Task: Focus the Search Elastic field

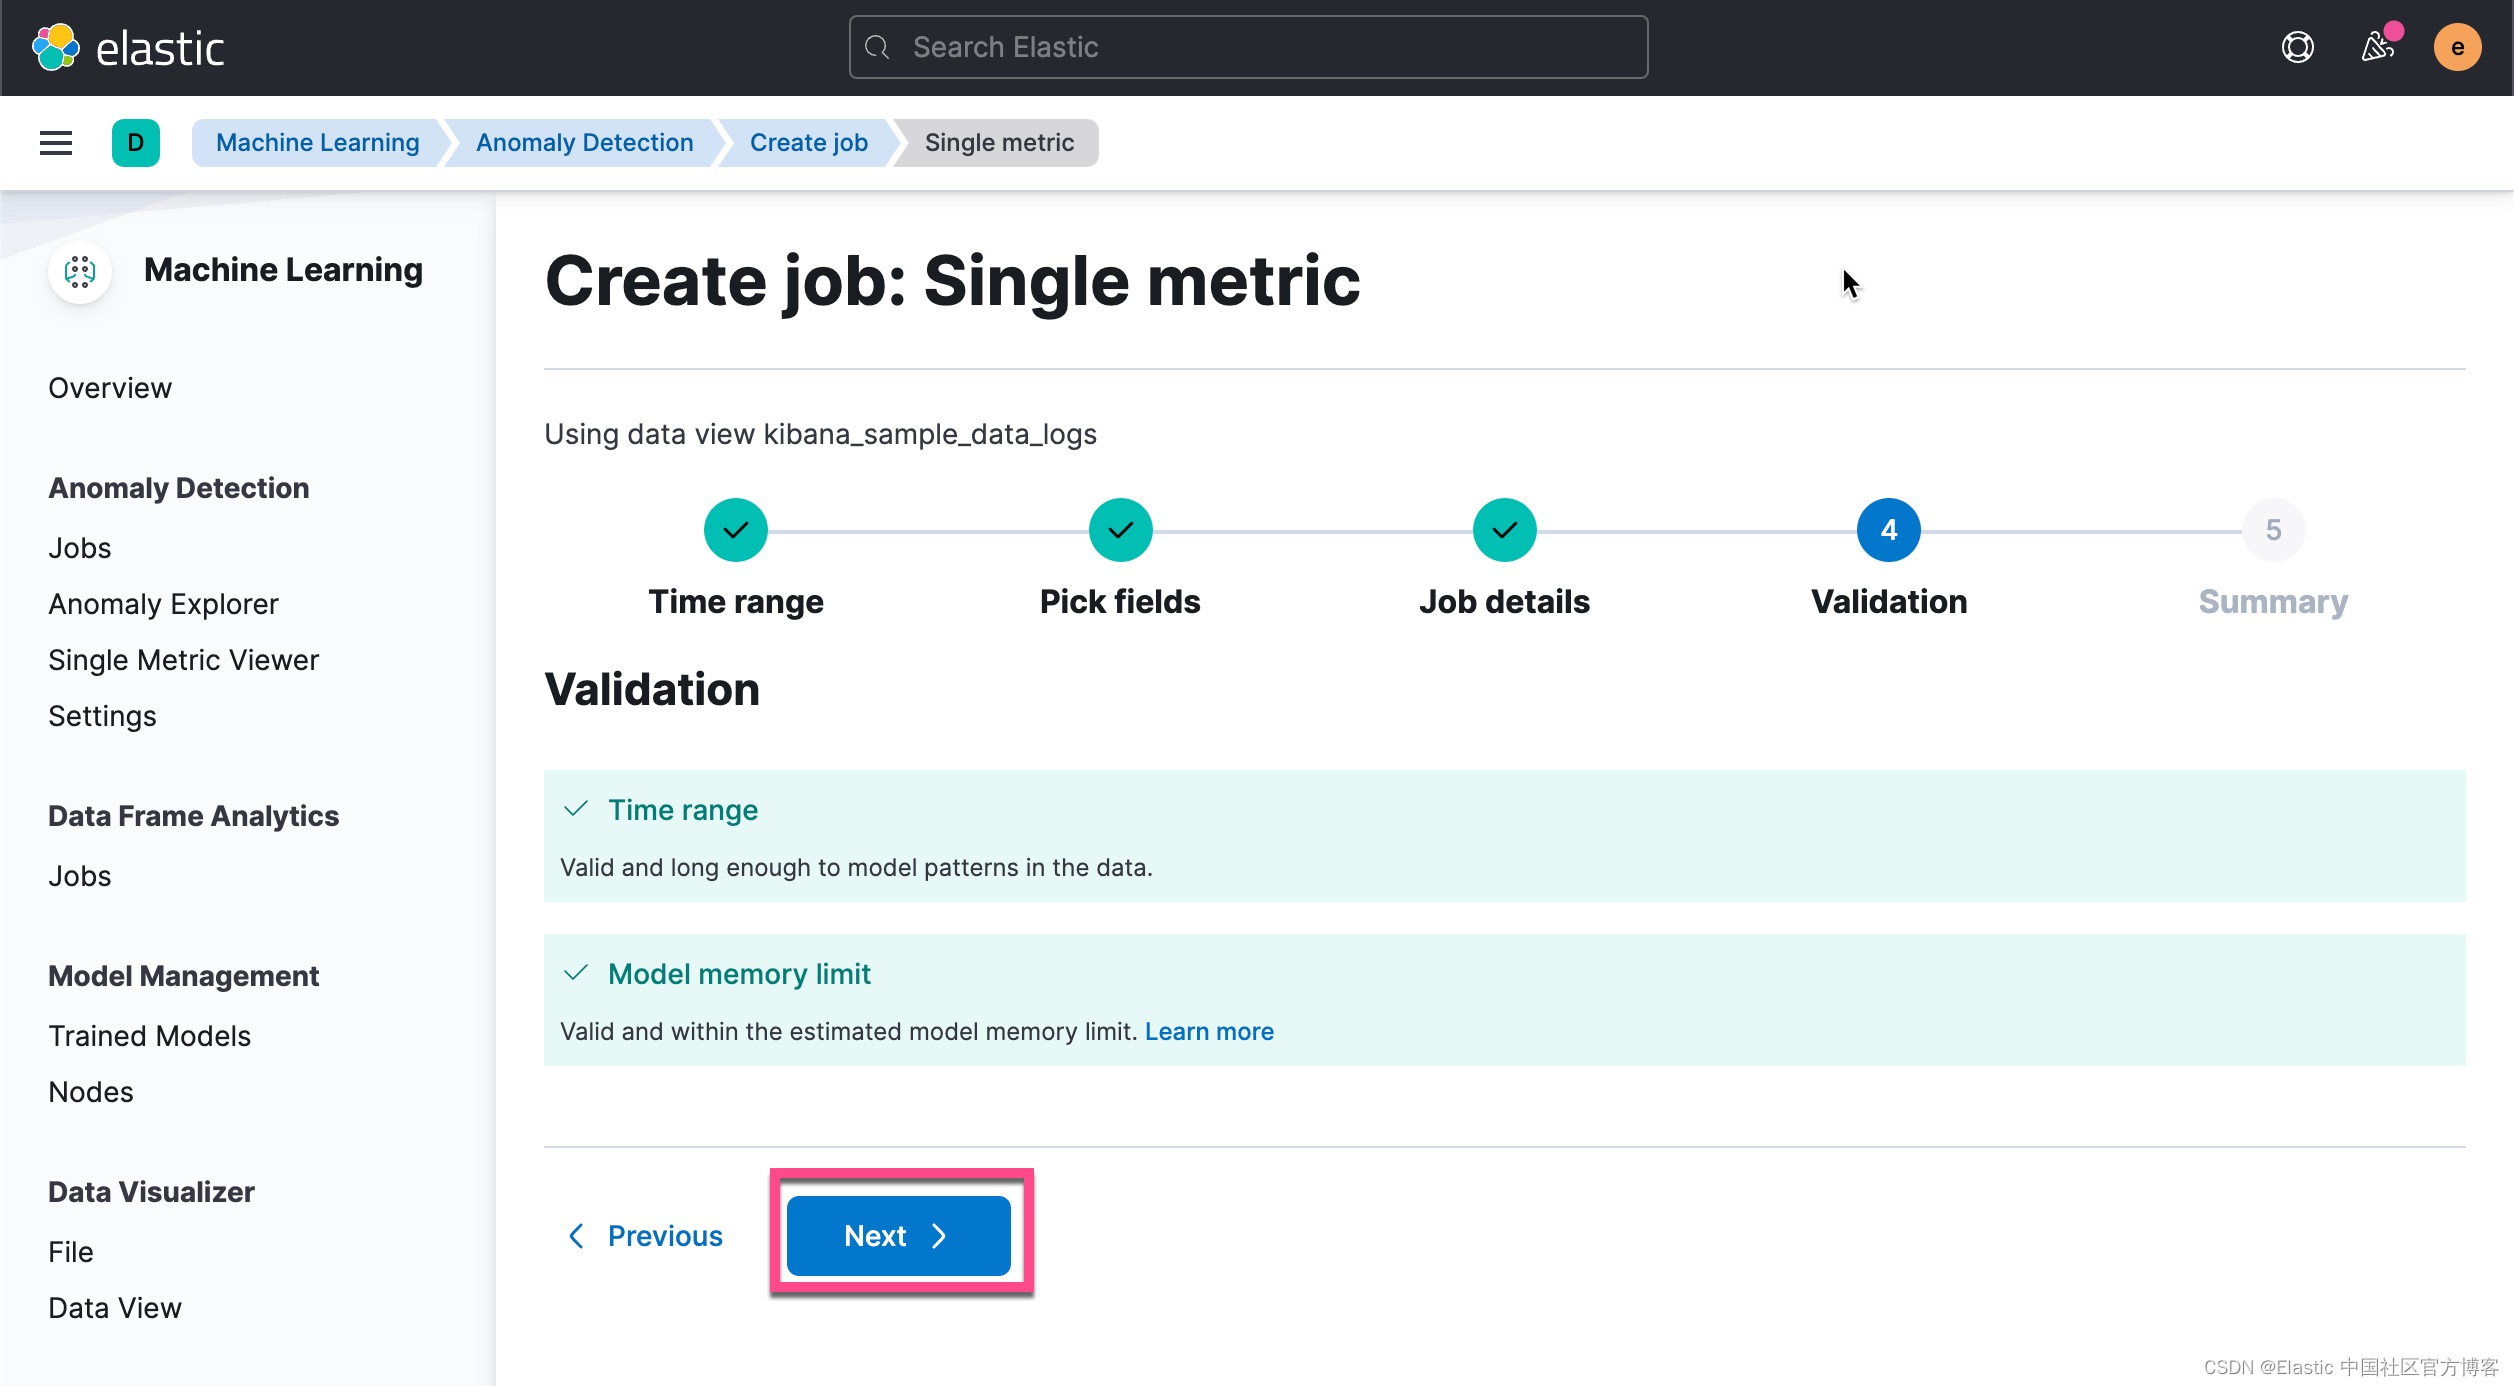Action: (x=1248, y=47)
